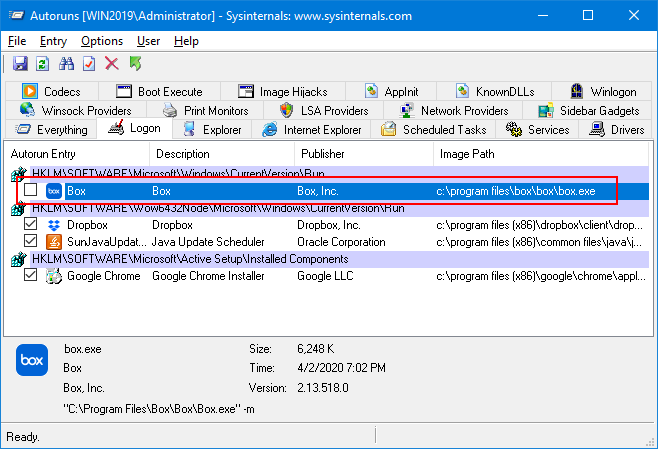Image resolution: width=658 pixels, height=449 pixels.
Task: Switch to the Winlogon tab
Action: pyautogui.click(x=603, y=91)
